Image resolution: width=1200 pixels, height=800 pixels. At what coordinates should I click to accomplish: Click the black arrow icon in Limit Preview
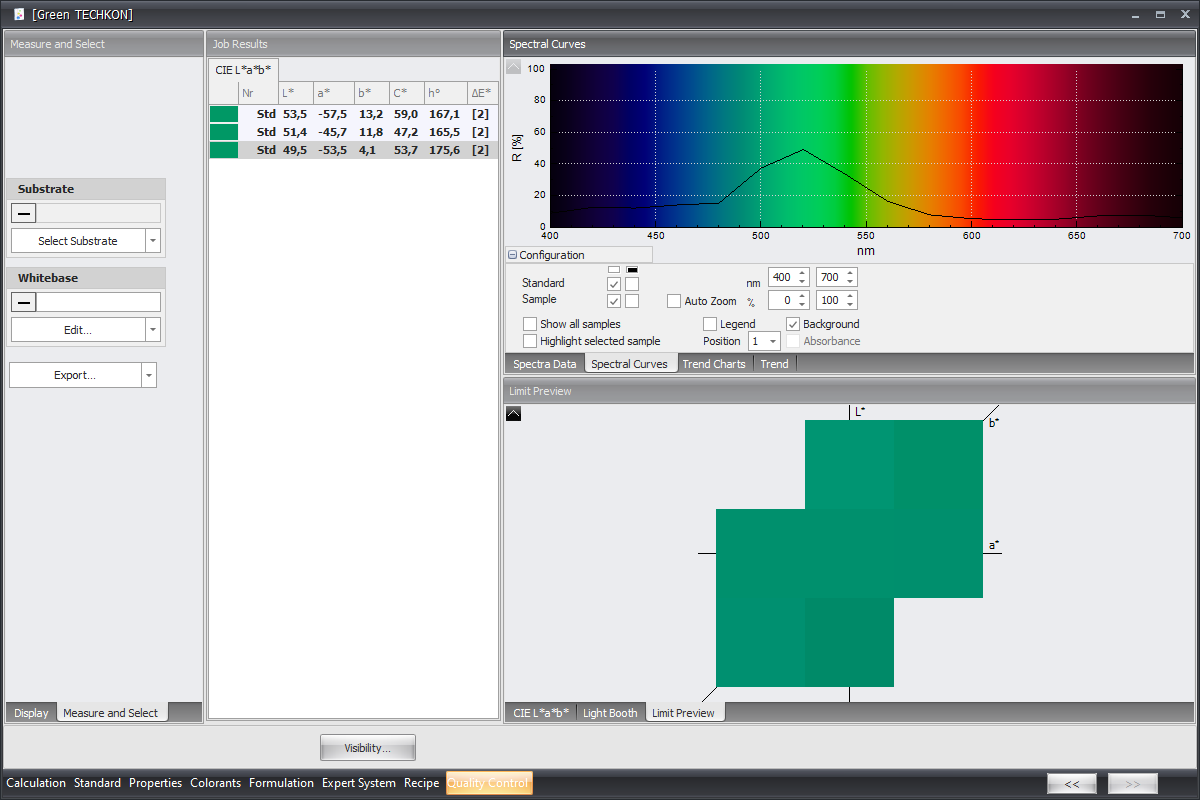(513, 413)
